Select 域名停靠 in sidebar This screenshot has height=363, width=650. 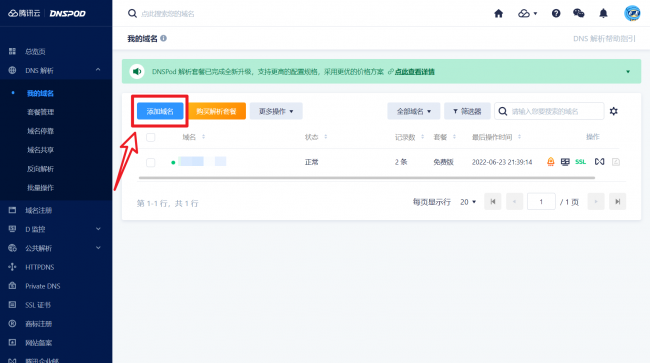click(x=40, y=131)
